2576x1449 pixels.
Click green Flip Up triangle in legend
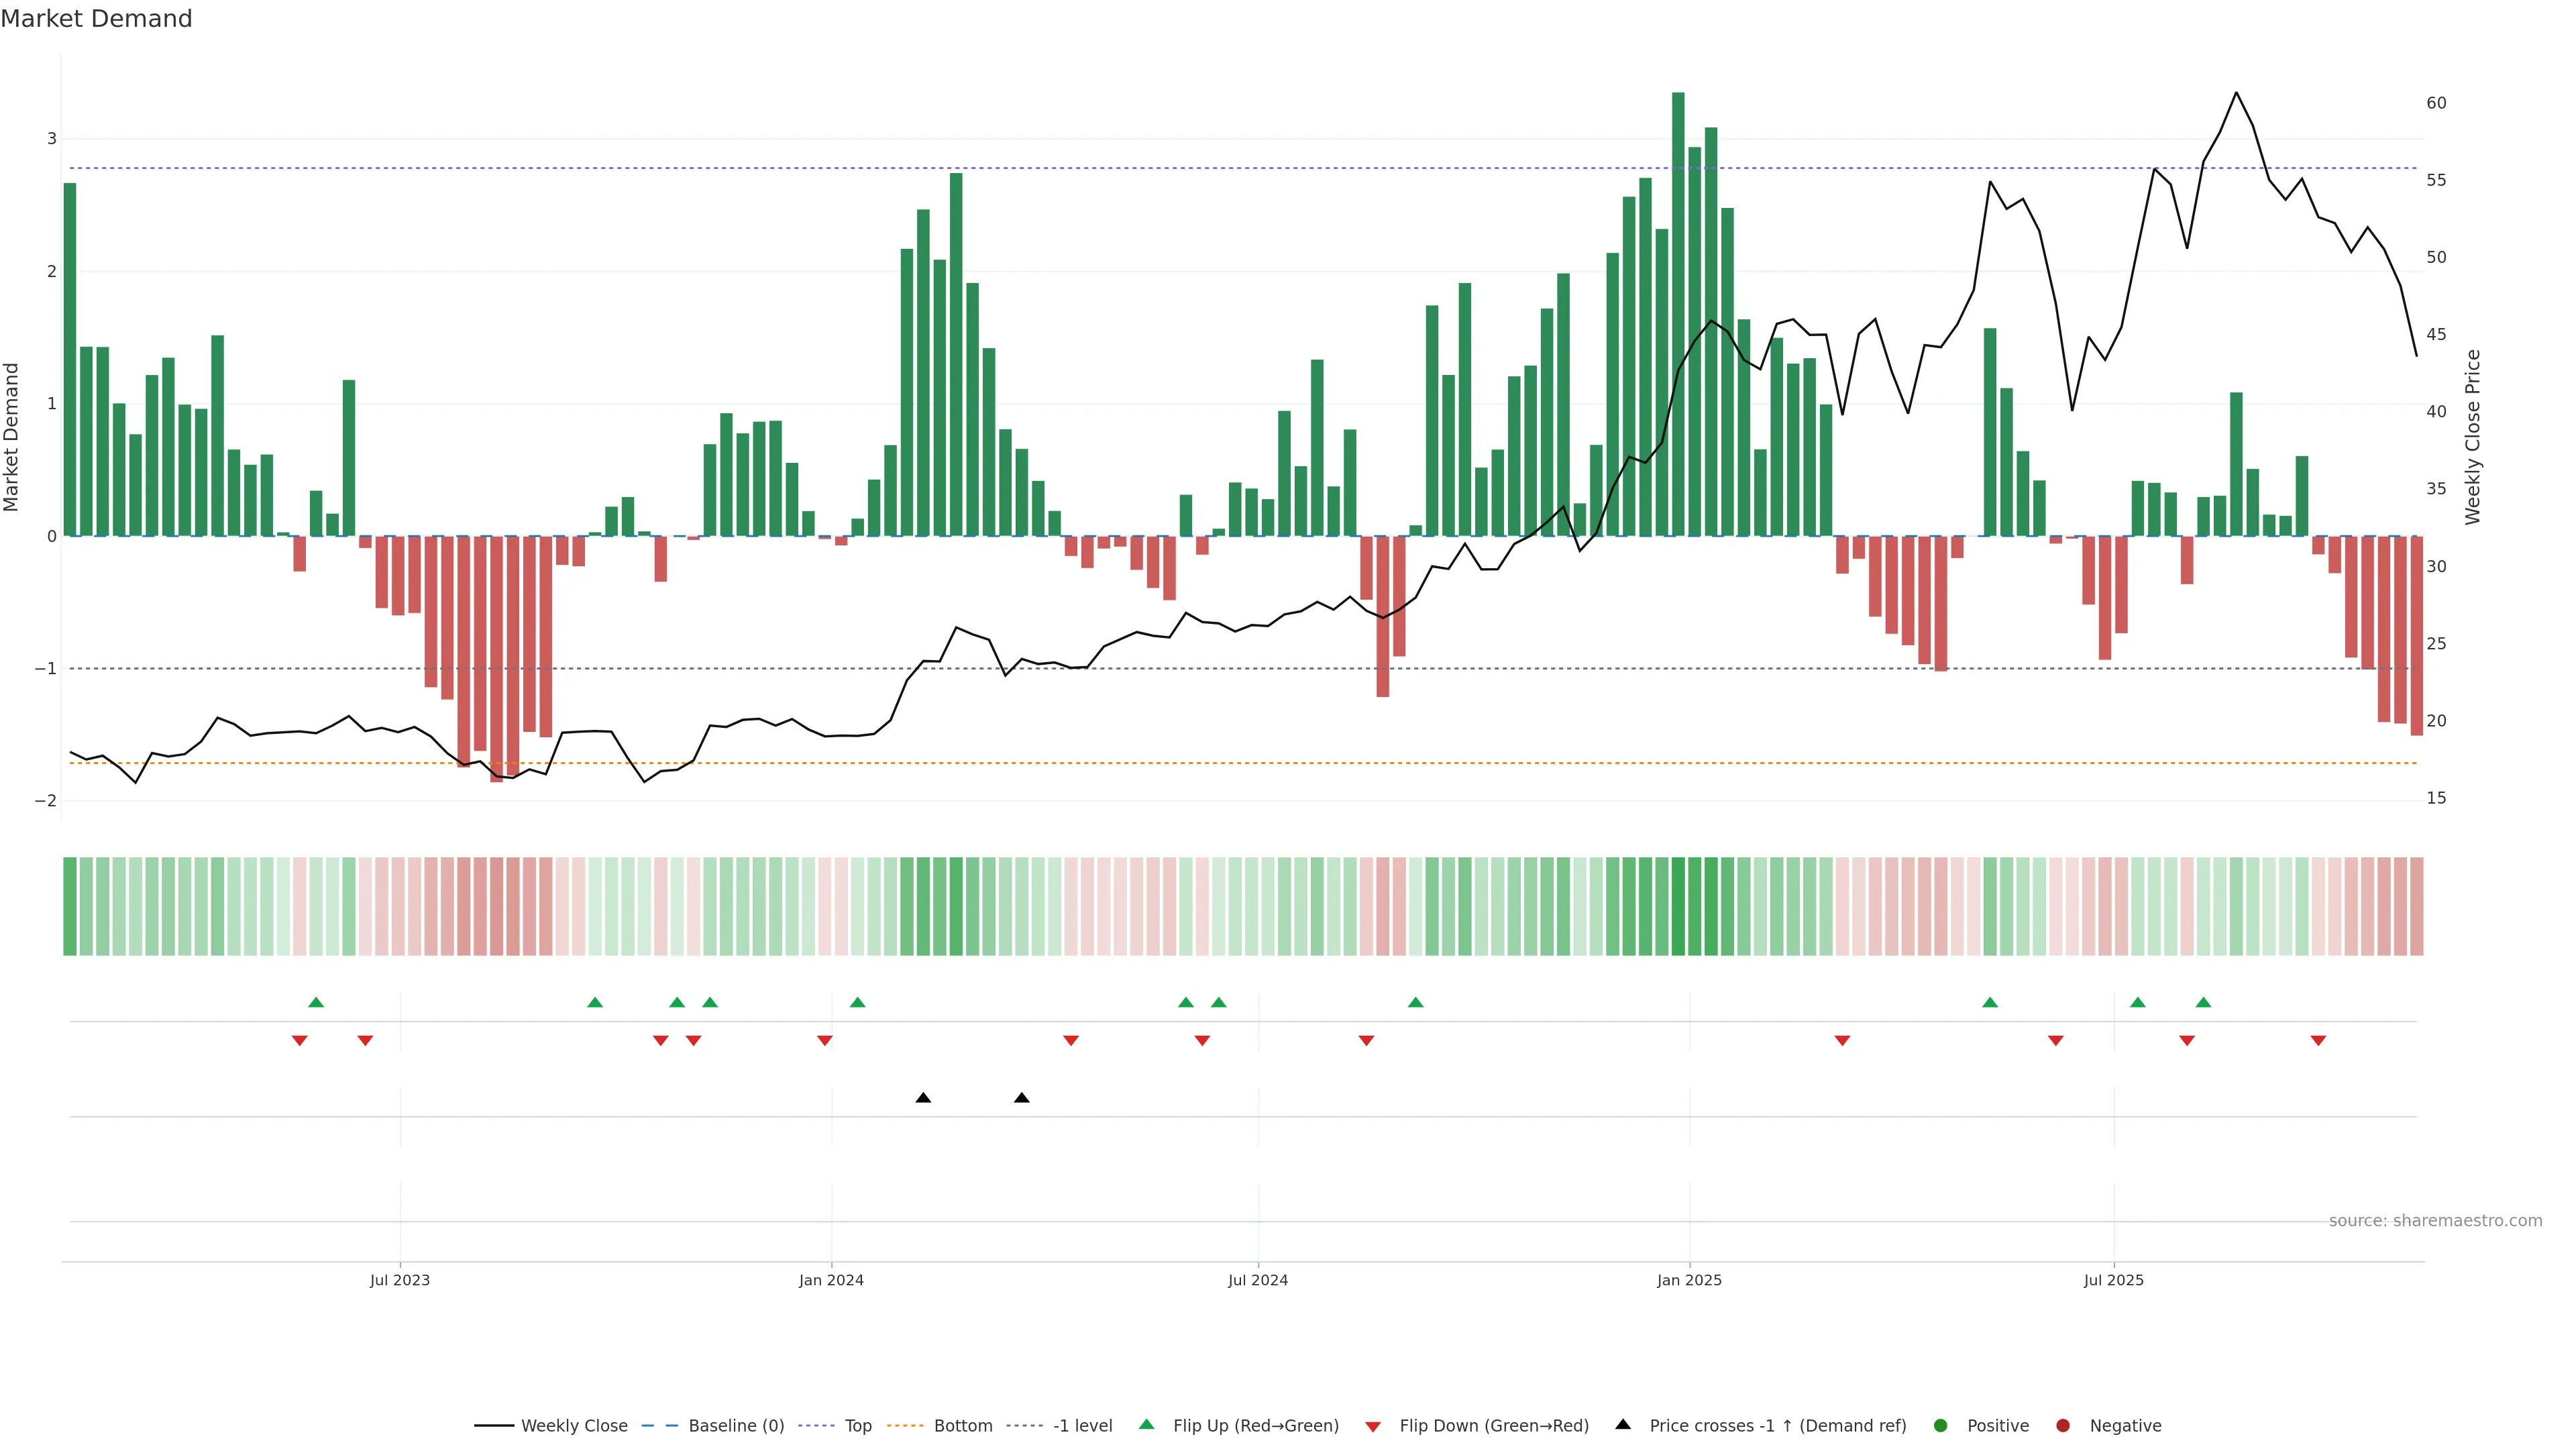tap(1147, 1424)
